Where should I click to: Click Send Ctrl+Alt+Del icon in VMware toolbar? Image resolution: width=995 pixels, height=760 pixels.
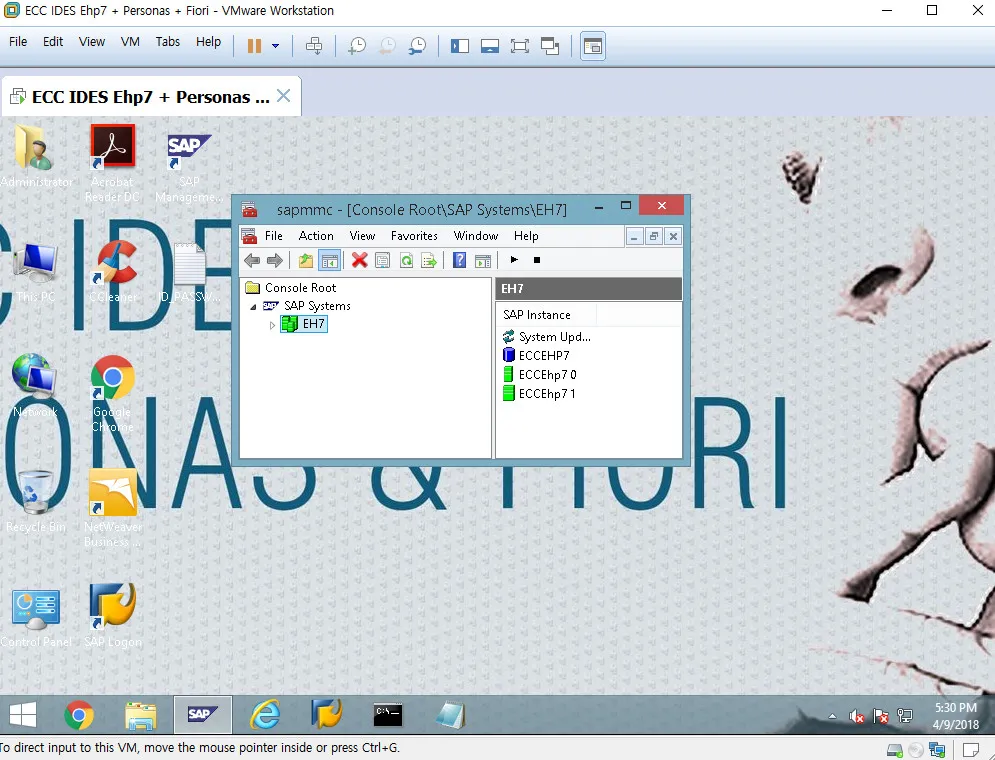click(x=314, y=46)
